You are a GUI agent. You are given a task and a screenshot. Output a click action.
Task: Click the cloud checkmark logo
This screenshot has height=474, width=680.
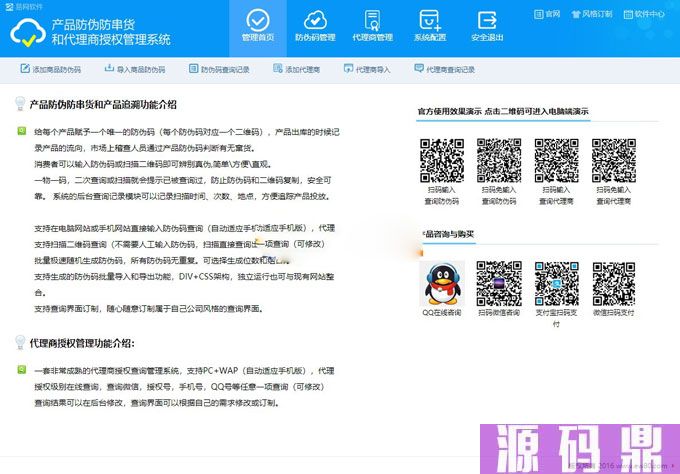point(28,33)
